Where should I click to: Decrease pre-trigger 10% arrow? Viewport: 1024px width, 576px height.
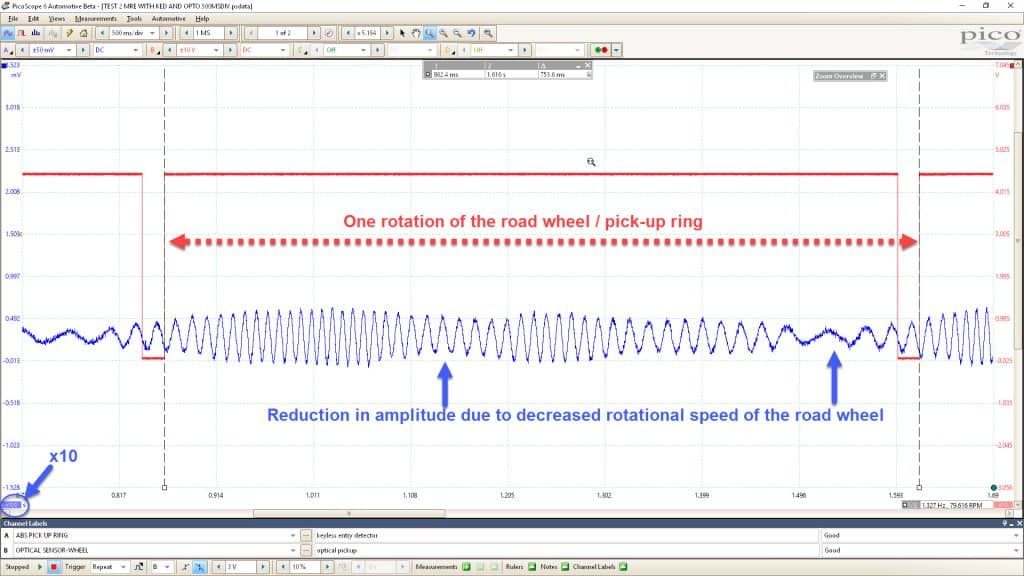pos(283,567)
